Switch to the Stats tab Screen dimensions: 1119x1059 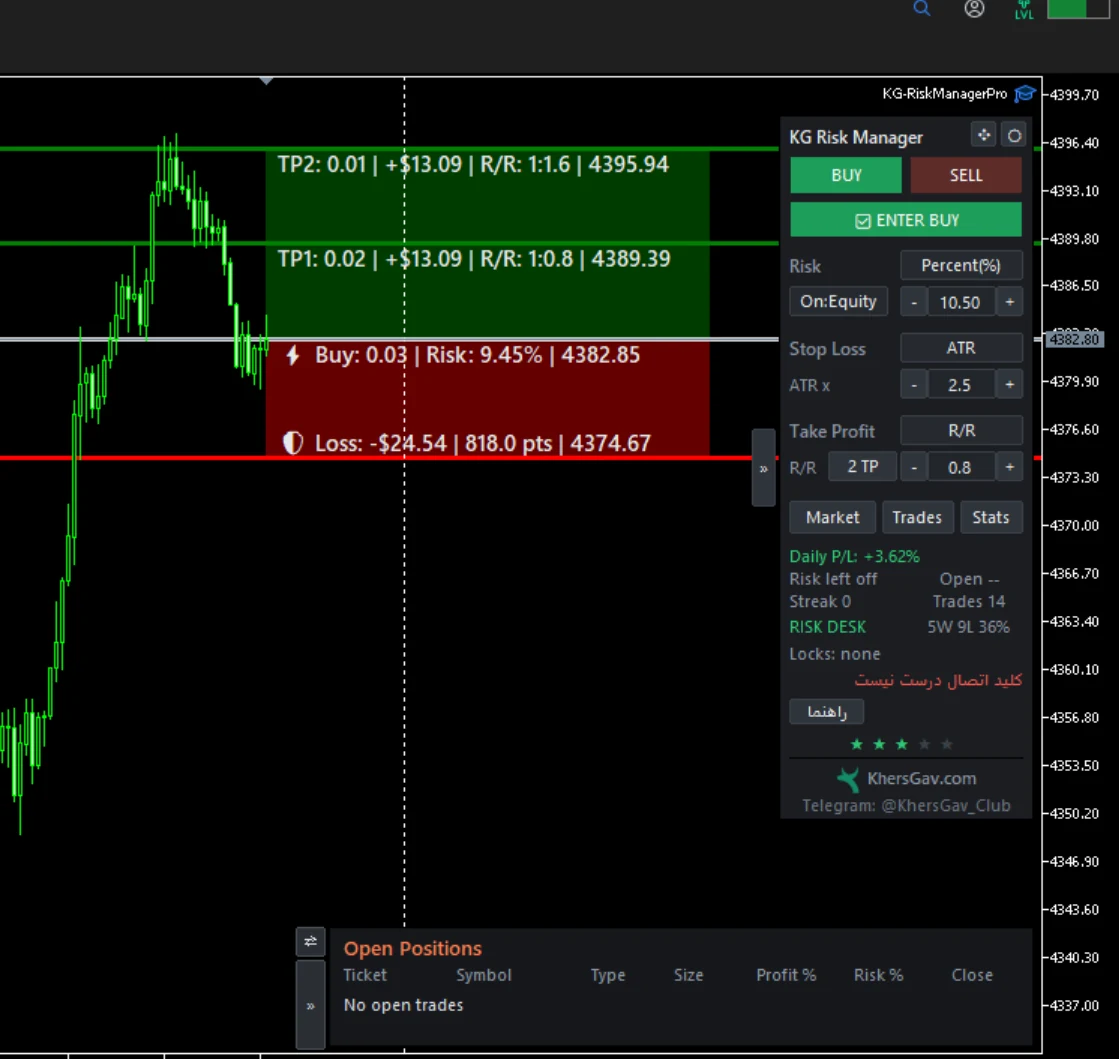point(991,517)
